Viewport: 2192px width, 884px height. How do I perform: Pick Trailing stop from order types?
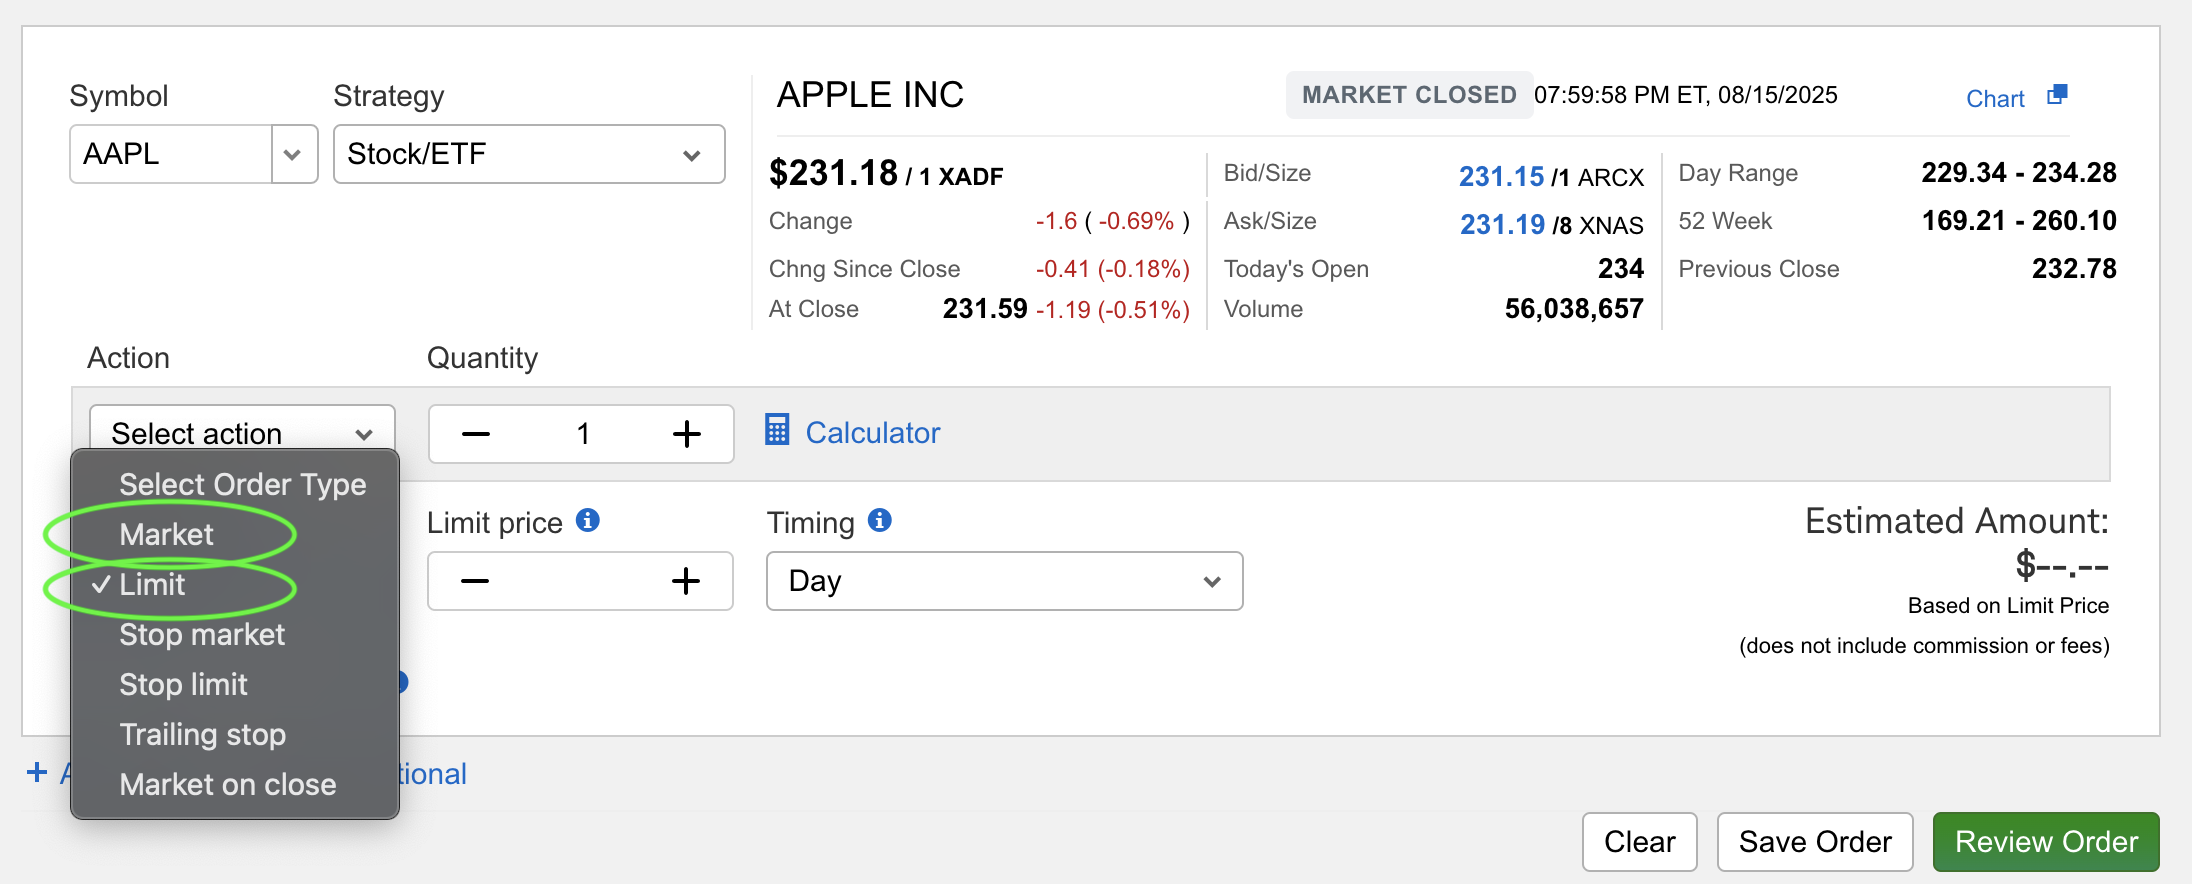pyautogui.click(x=202, y=735)
